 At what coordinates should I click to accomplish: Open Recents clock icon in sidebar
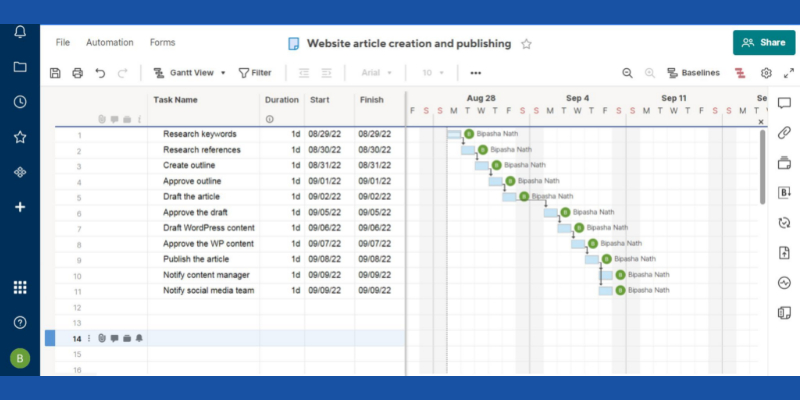[20, 102]
